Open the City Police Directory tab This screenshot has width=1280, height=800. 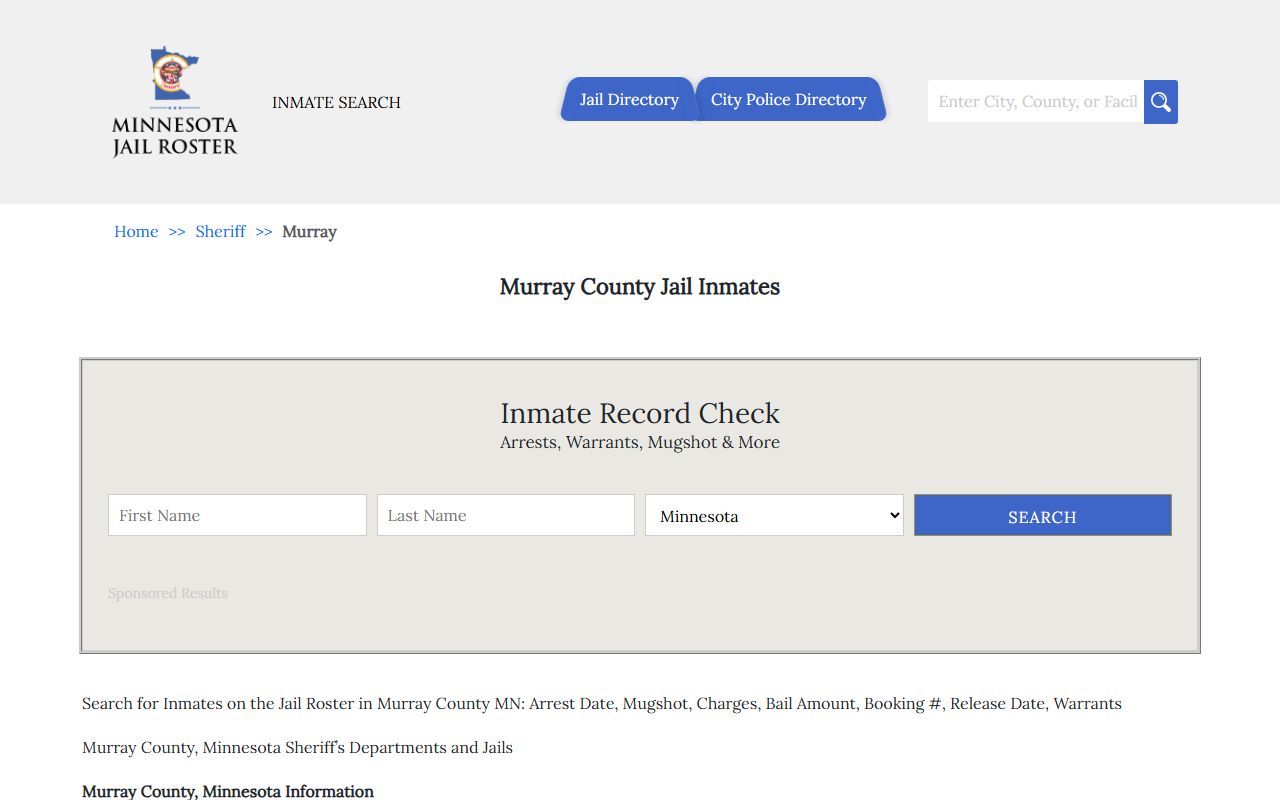coord(789,99)
